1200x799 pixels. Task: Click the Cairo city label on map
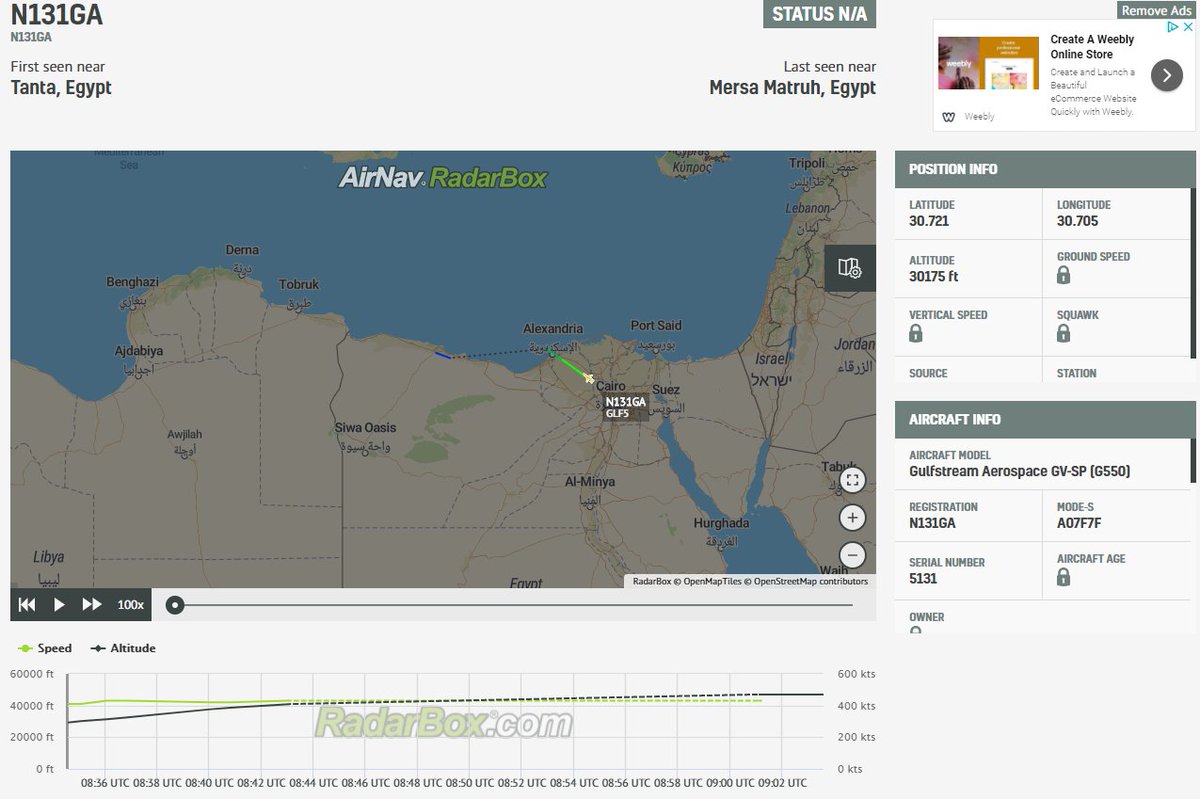pos(611,386)
